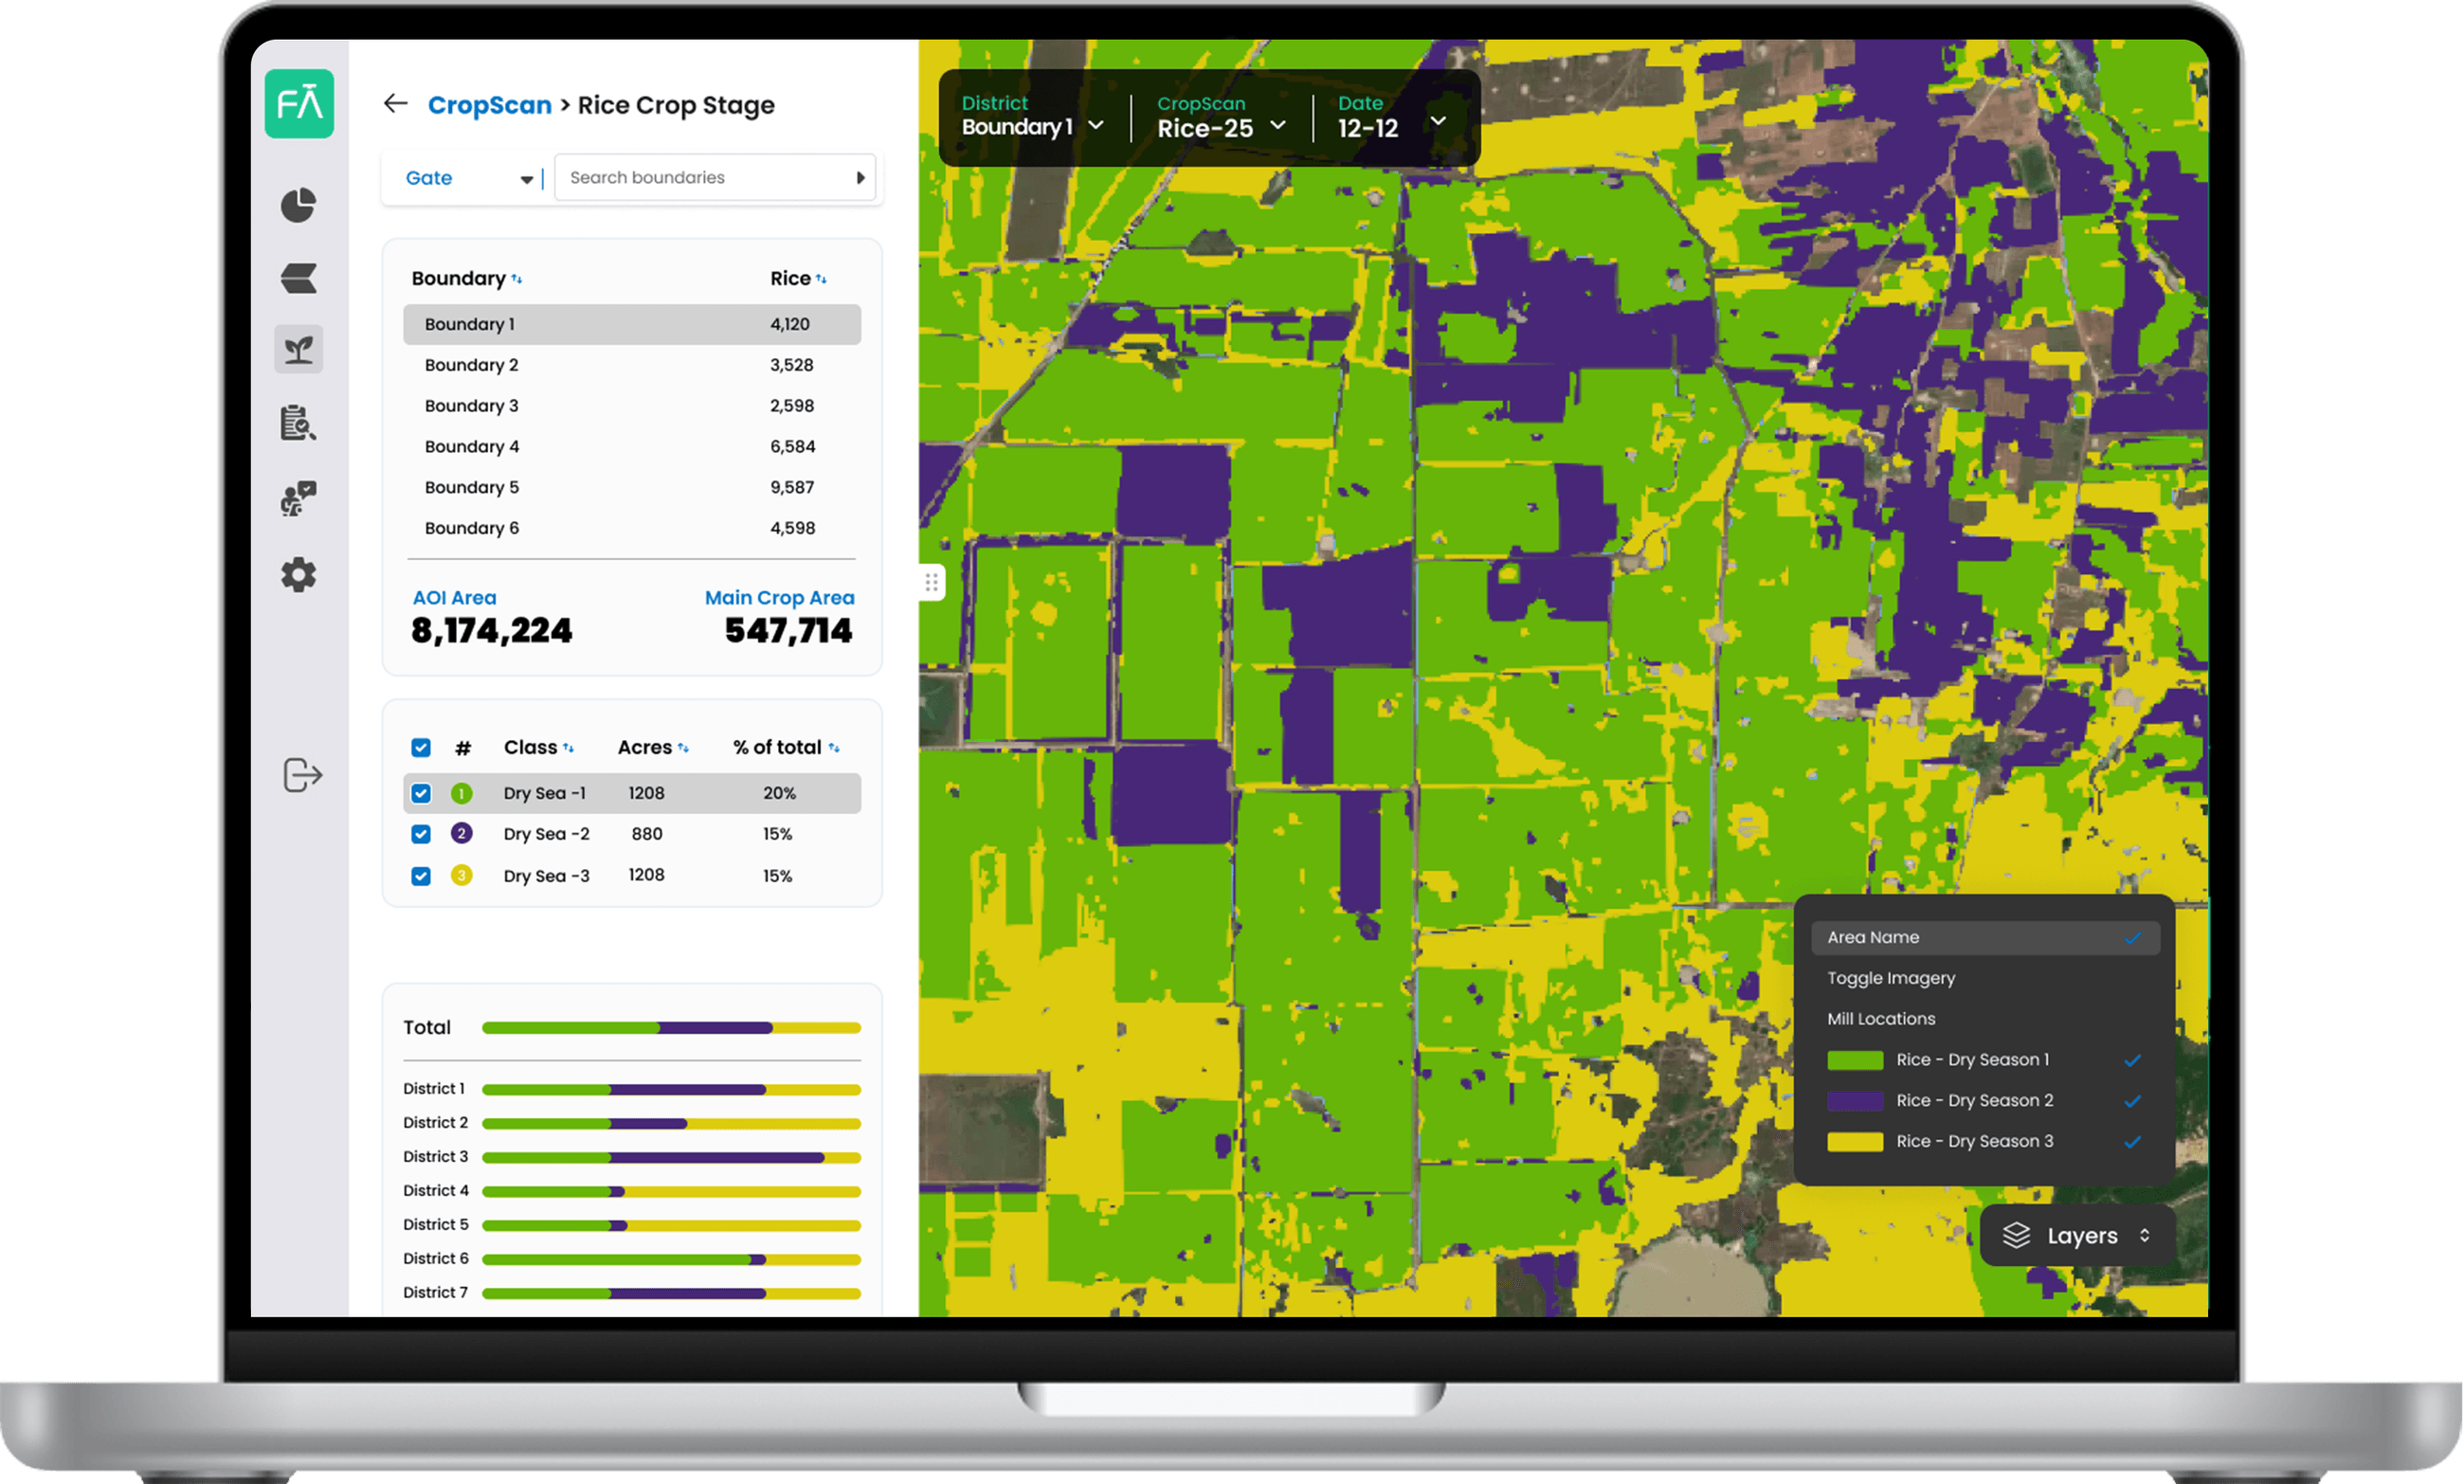
Task: Click the FA logo icon
Action: coord(299,103)
